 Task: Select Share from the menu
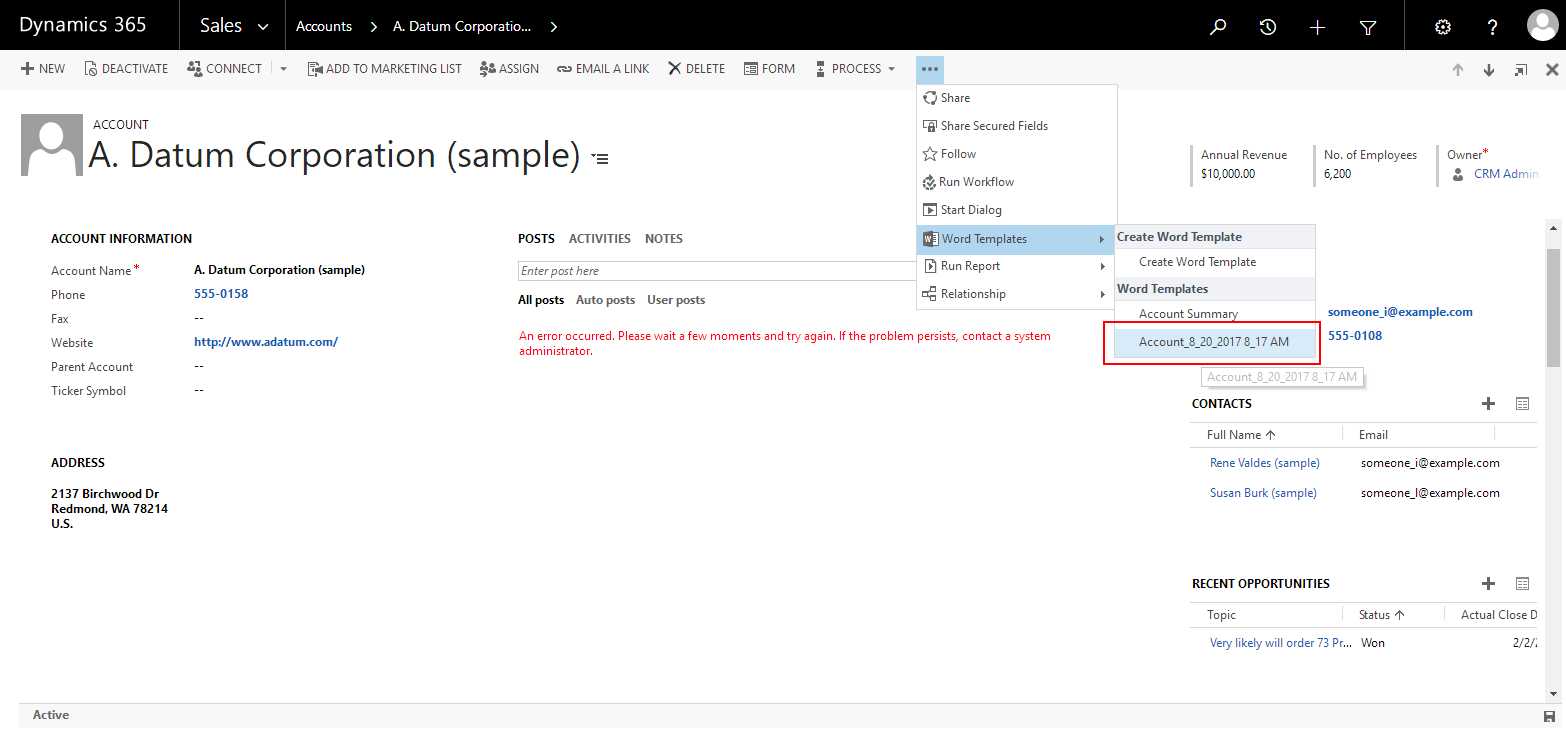1017,98
